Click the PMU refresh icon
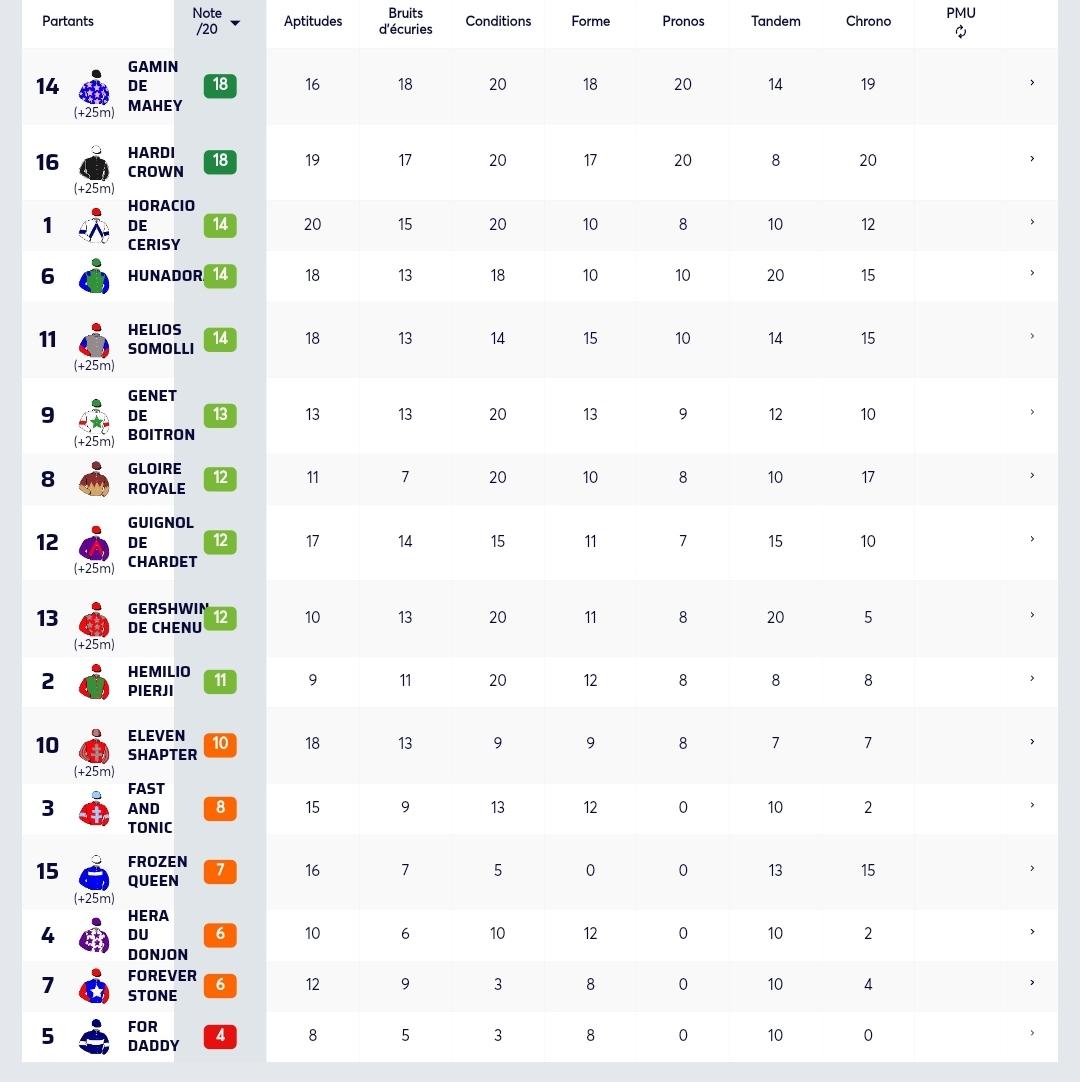The image size is (1080, 1082). click(960, 32)
